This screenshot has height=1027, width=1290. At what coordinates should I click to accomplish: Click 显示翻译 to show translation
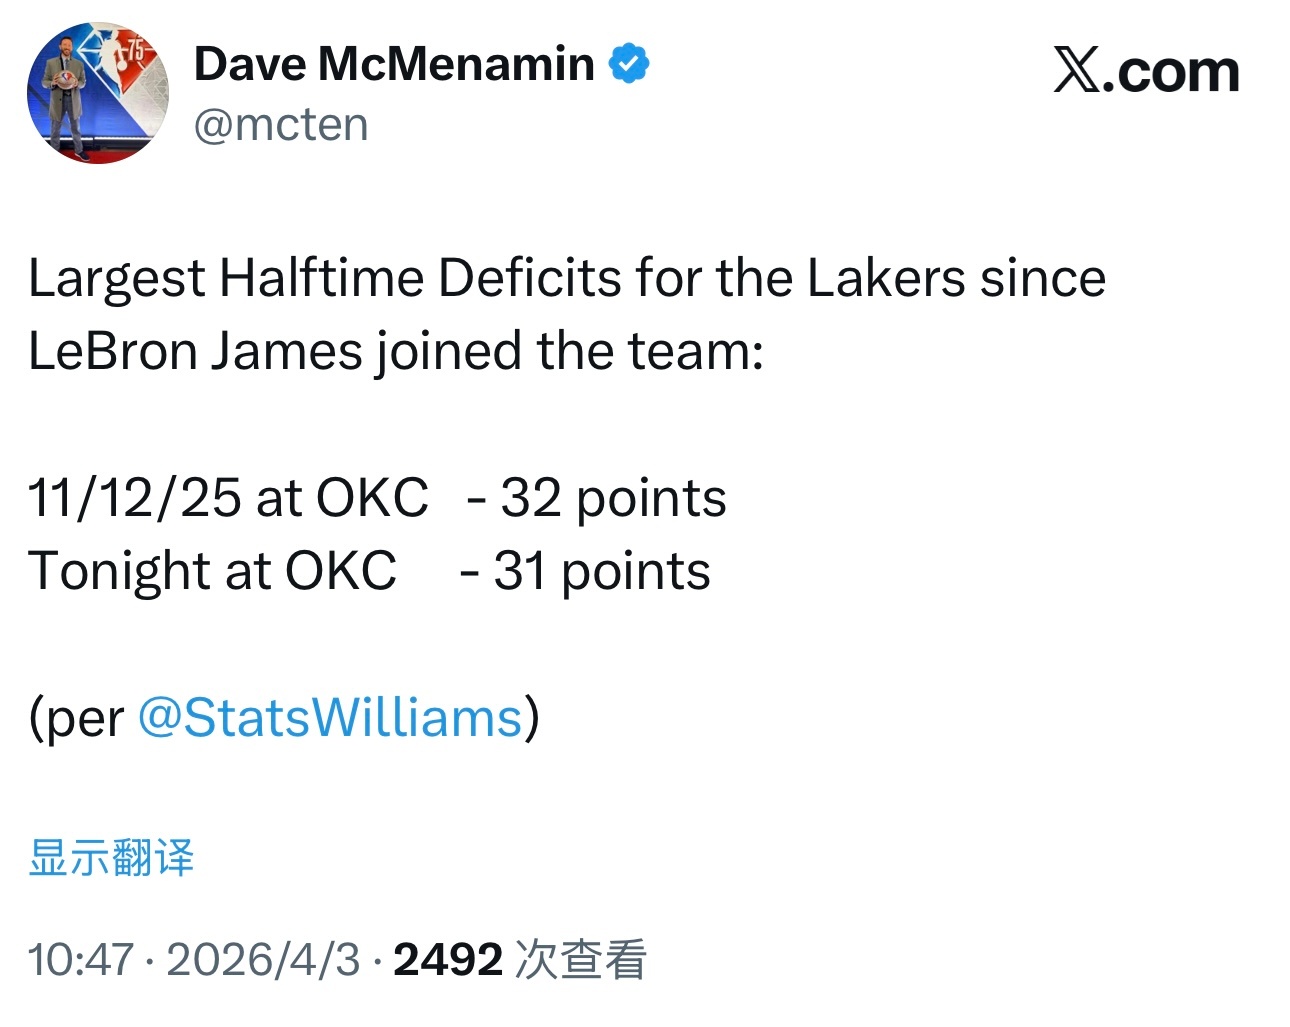pyautogui.click(x=111, y=857)
